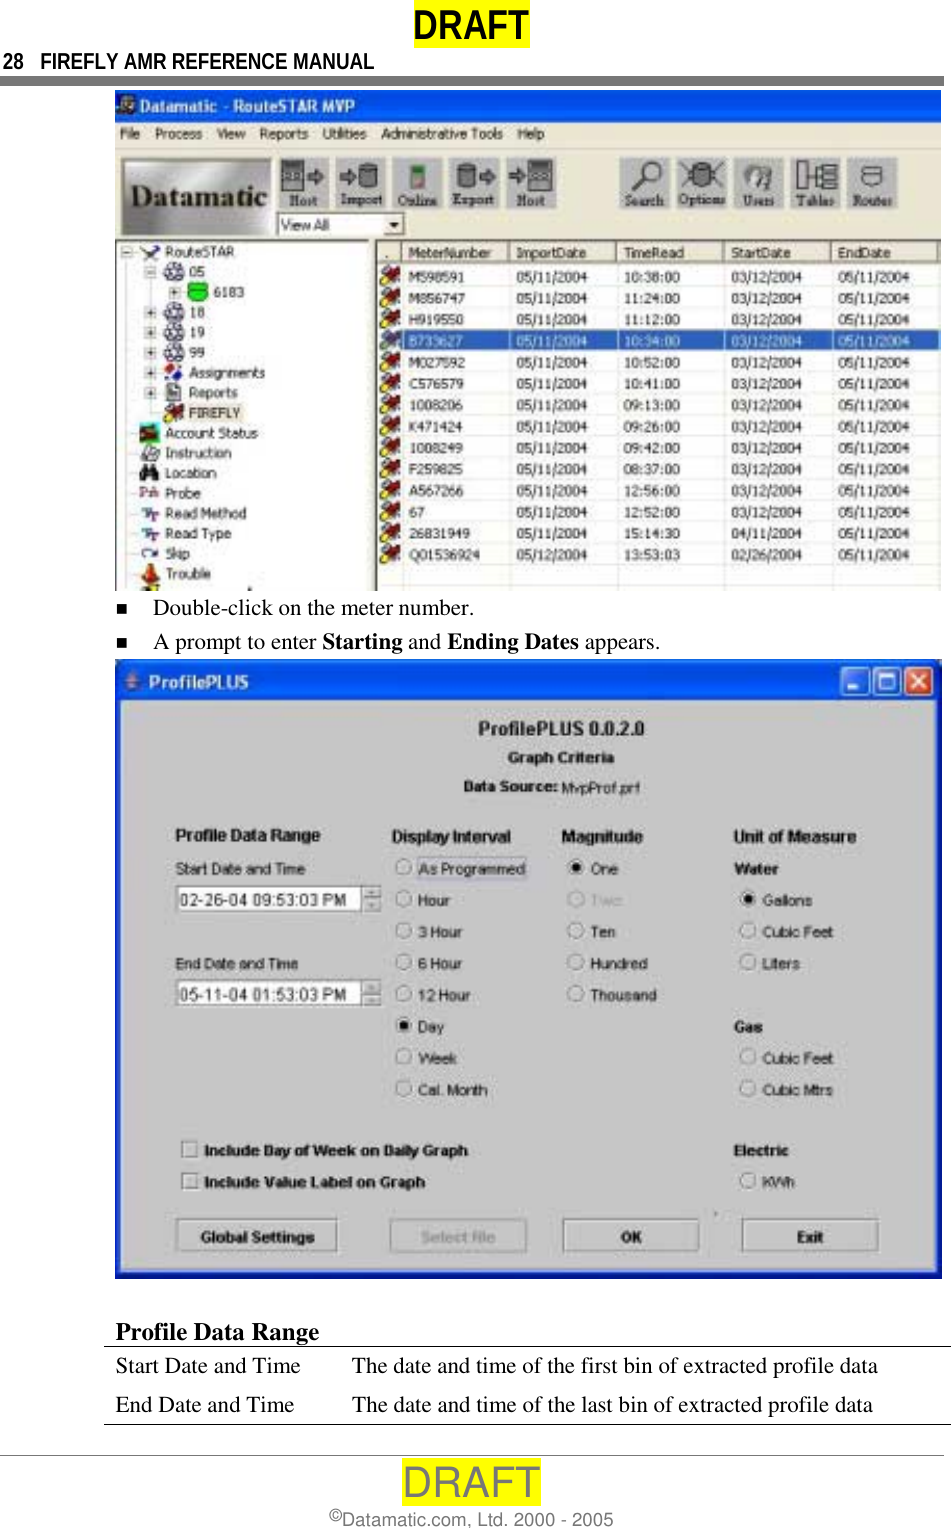Select Liters water unit
Image resolution: width=951 pixels, height=1528 pixels.
[747, 962]
